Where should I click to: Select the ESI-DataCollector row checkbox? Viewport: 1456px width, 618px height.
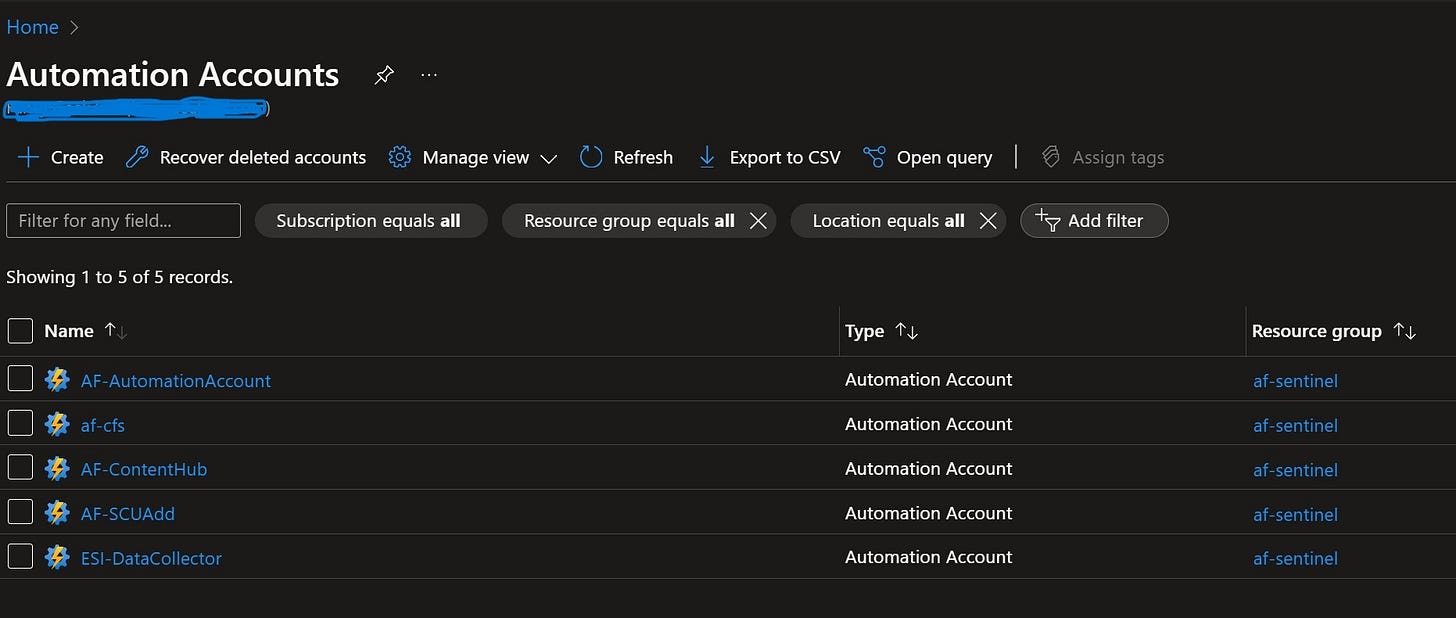pyautogui.click(x=20, y=556)
